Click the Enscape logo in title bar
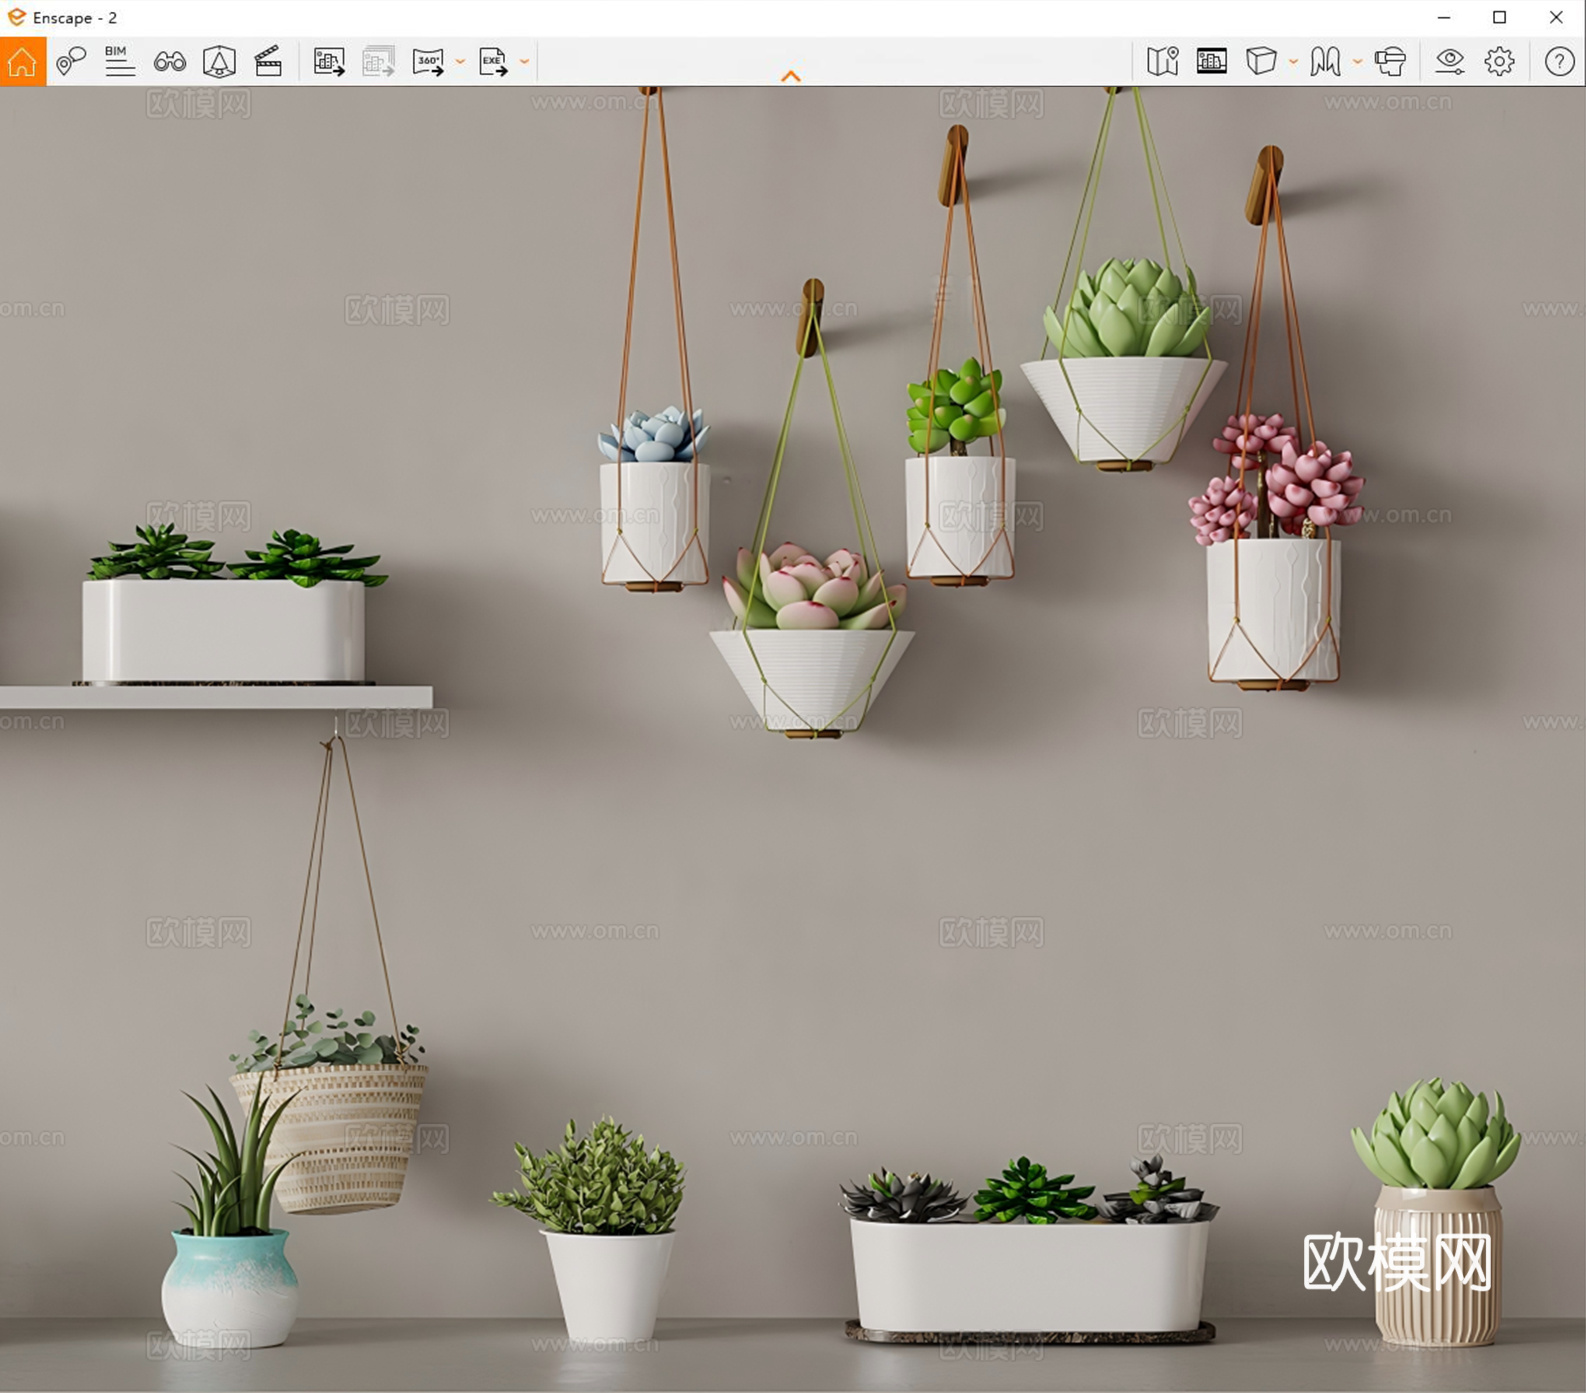1586x1393 pixels. tap(16, 17)
